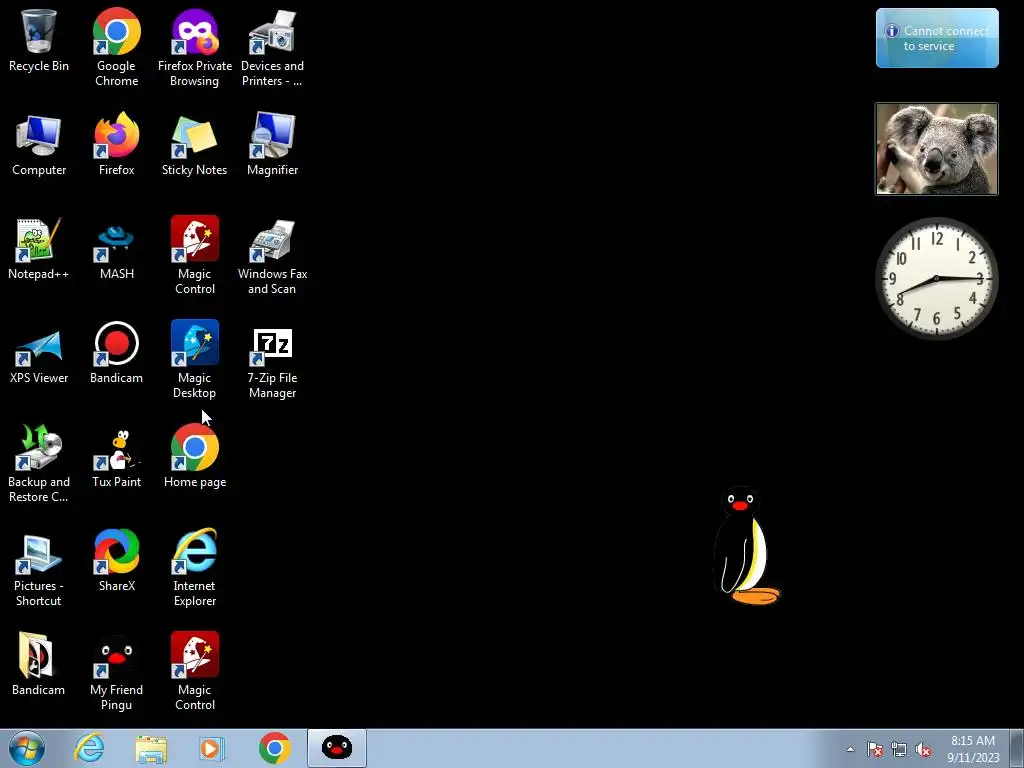The image size is (1024, 768).
Task: Open the Recycle Bin icon
Action: pyautogui.click(x=39, y=40)
